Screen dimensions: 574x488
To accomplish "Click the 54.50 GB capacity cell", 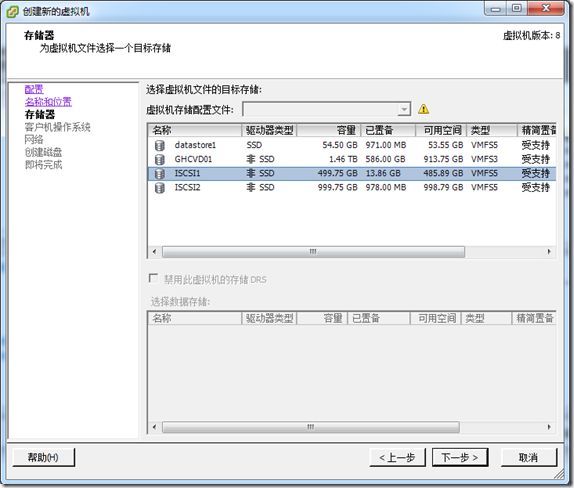I will click(x=340, y=145).
